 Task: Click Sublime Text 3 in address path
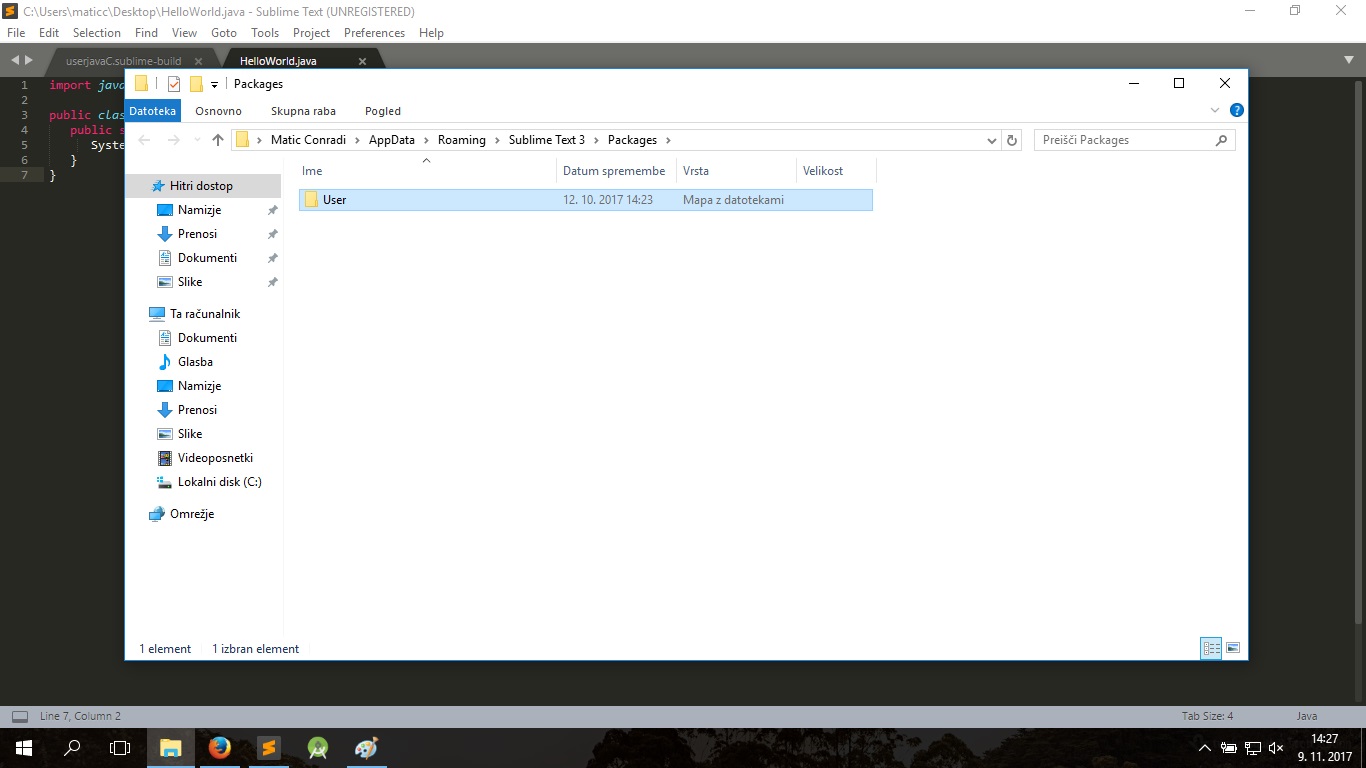point(547,140)
